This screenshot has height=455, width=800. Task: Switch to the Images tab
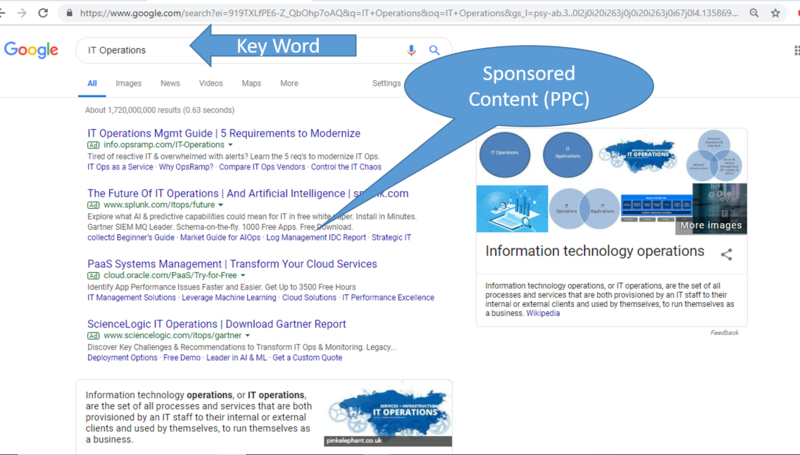(x=129, y=83)
